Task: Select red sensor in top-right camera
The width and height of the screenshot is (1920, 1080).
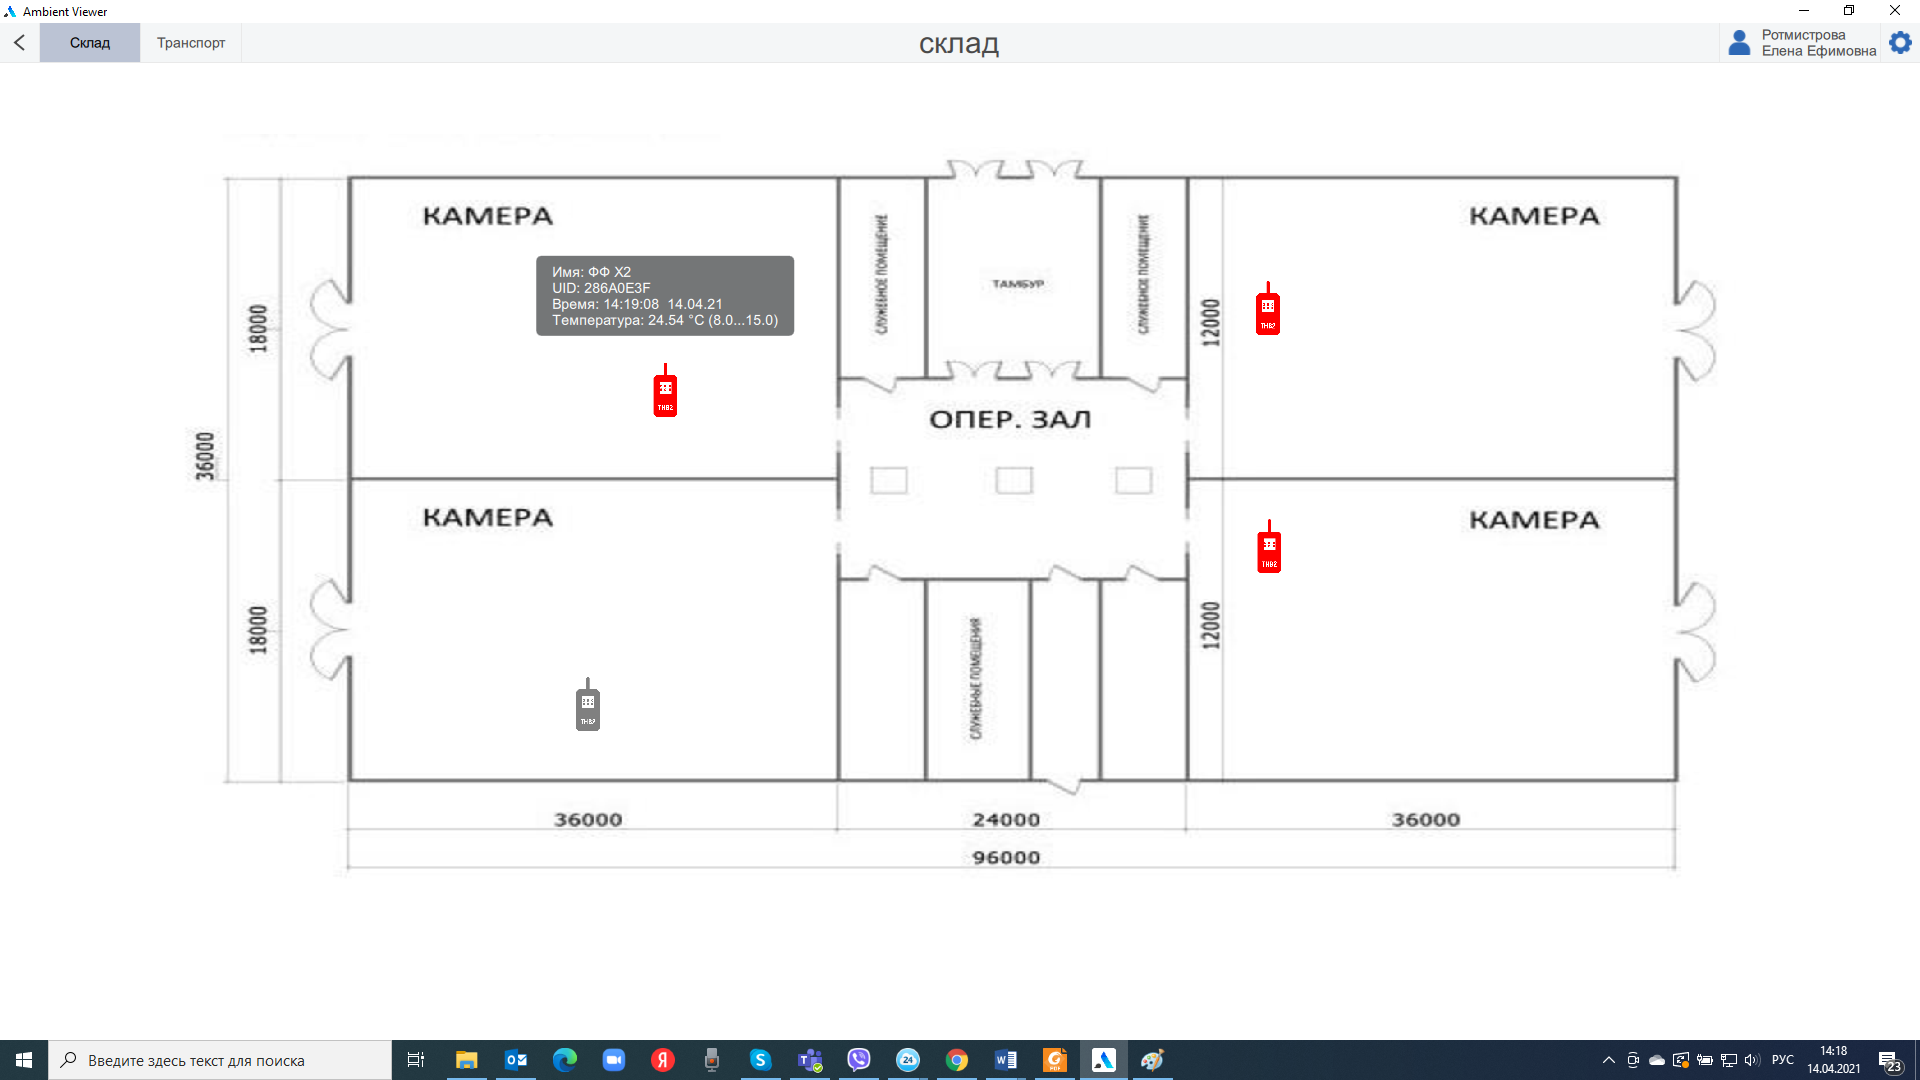Action: tap(1267, 312)
